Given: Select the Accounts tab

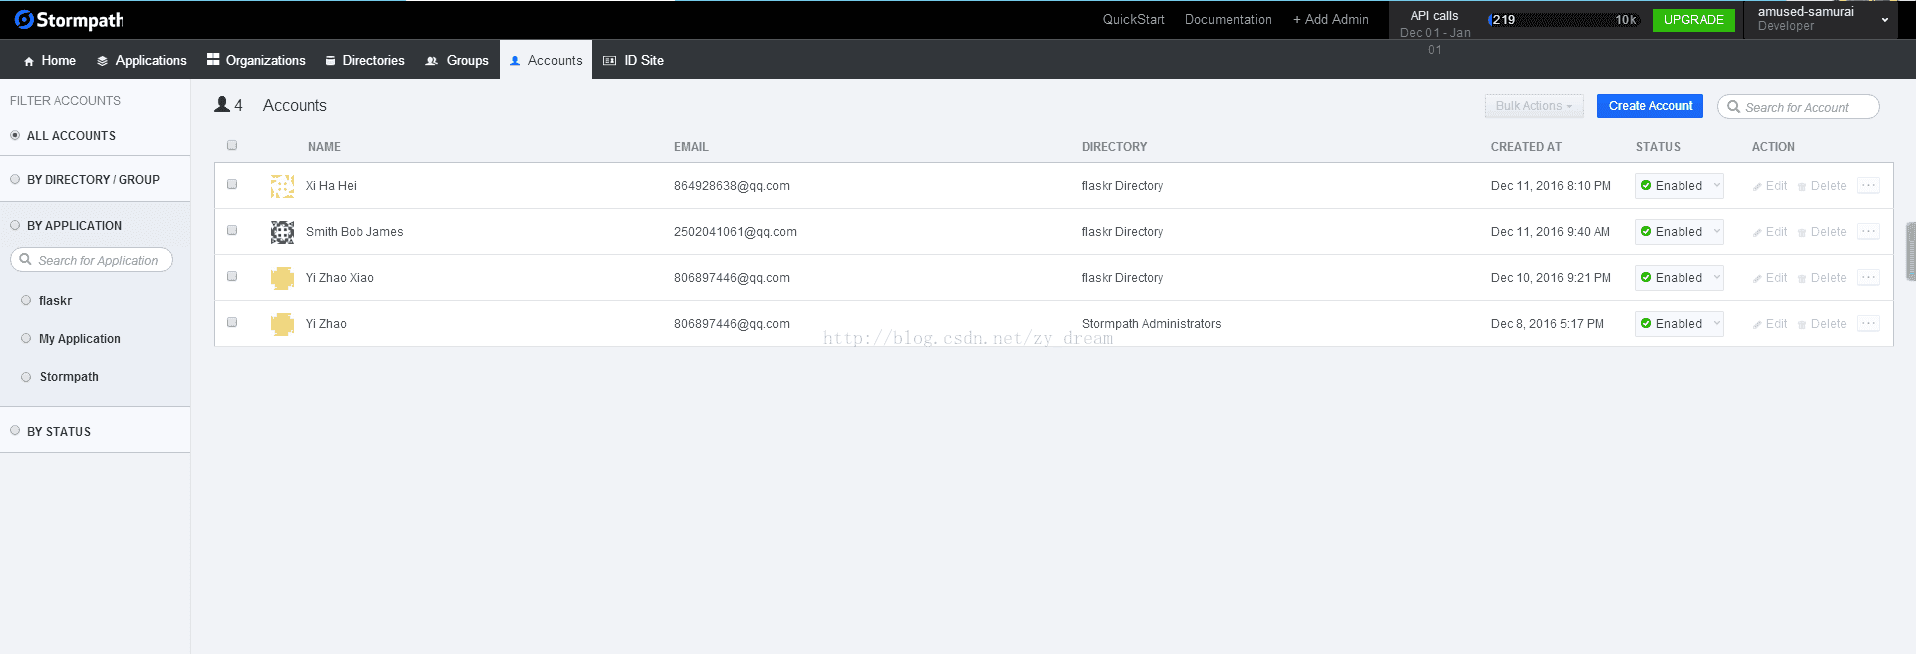Looking at the screenshot, I should click(546, 60).
